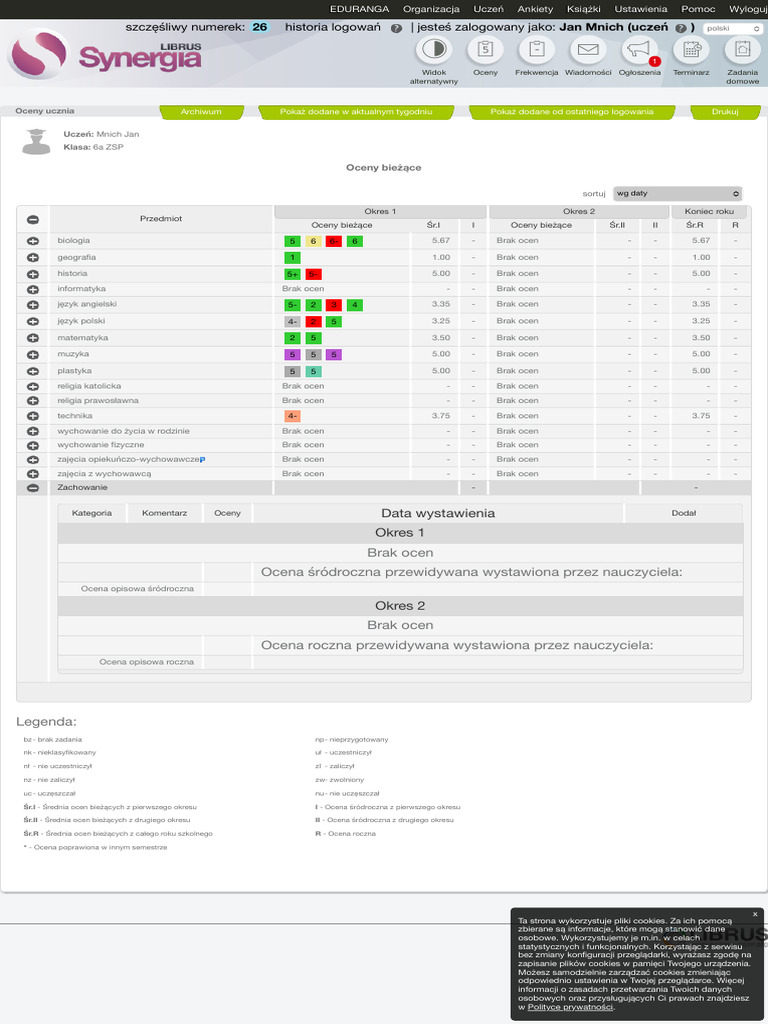Click the red 6- grade in biologia
Image resolution: width=768 pixels, height=1024 pixels.
coord(333,241)
